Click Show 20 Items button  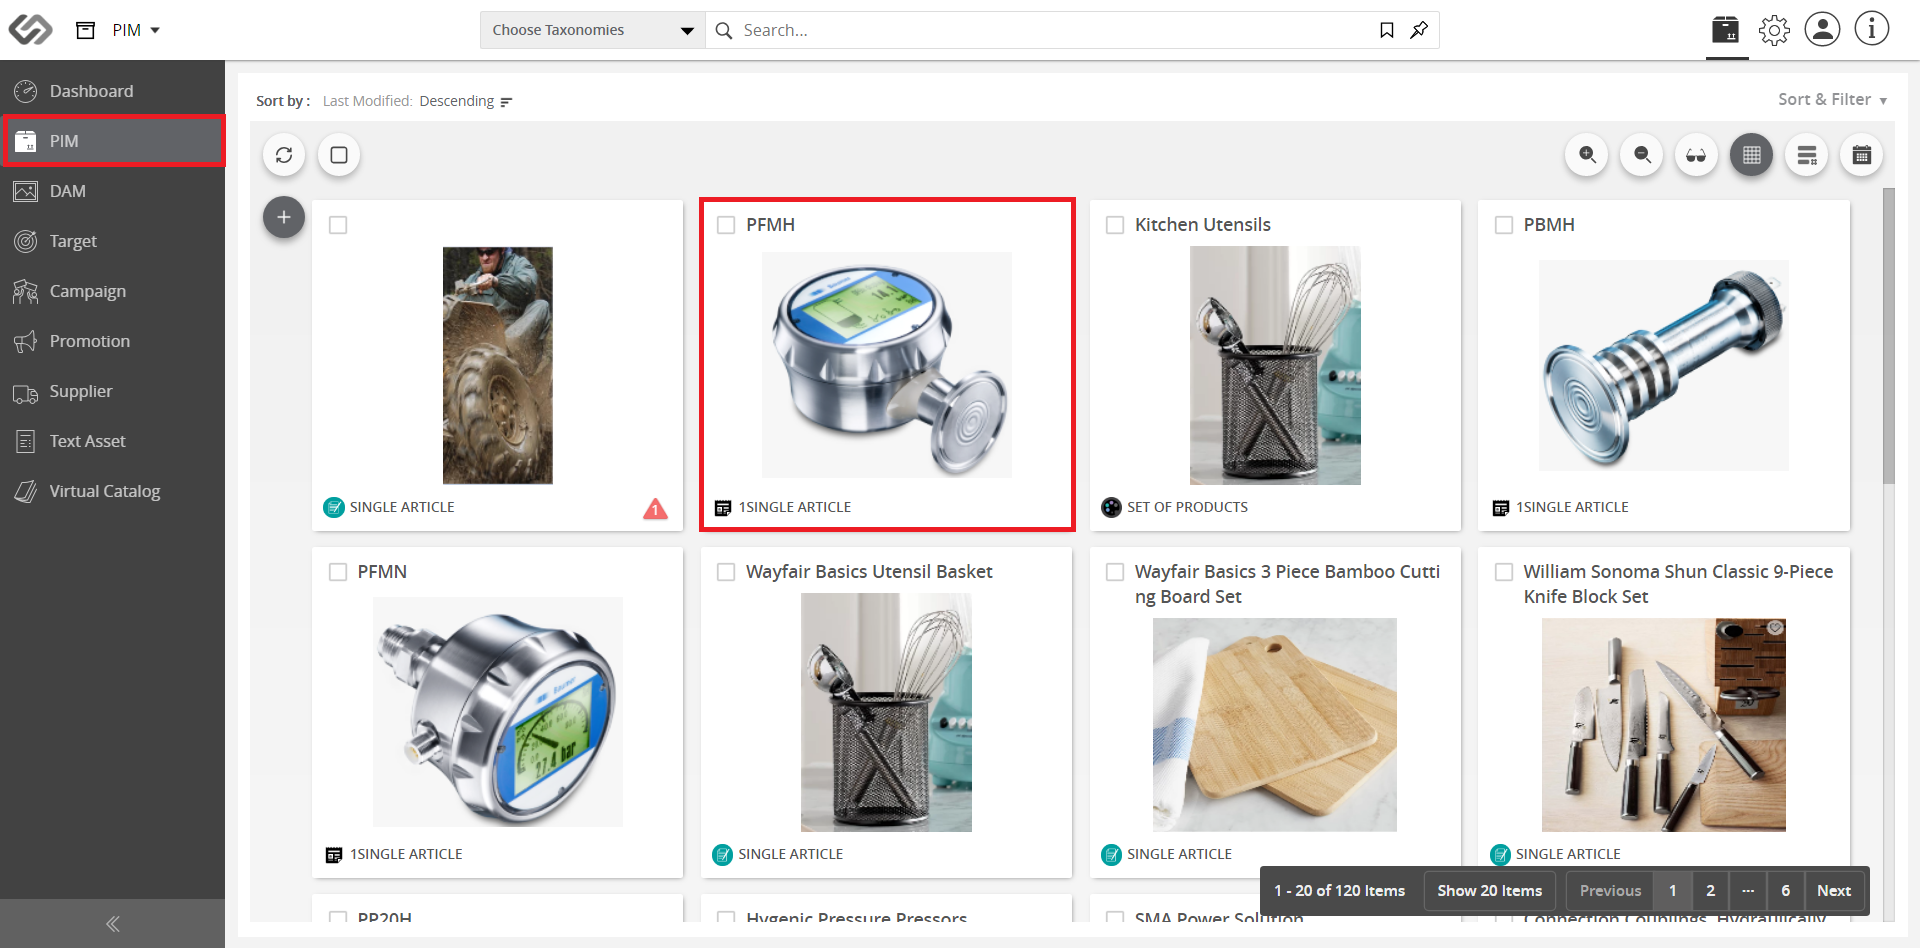click(x=1490, y=890)
